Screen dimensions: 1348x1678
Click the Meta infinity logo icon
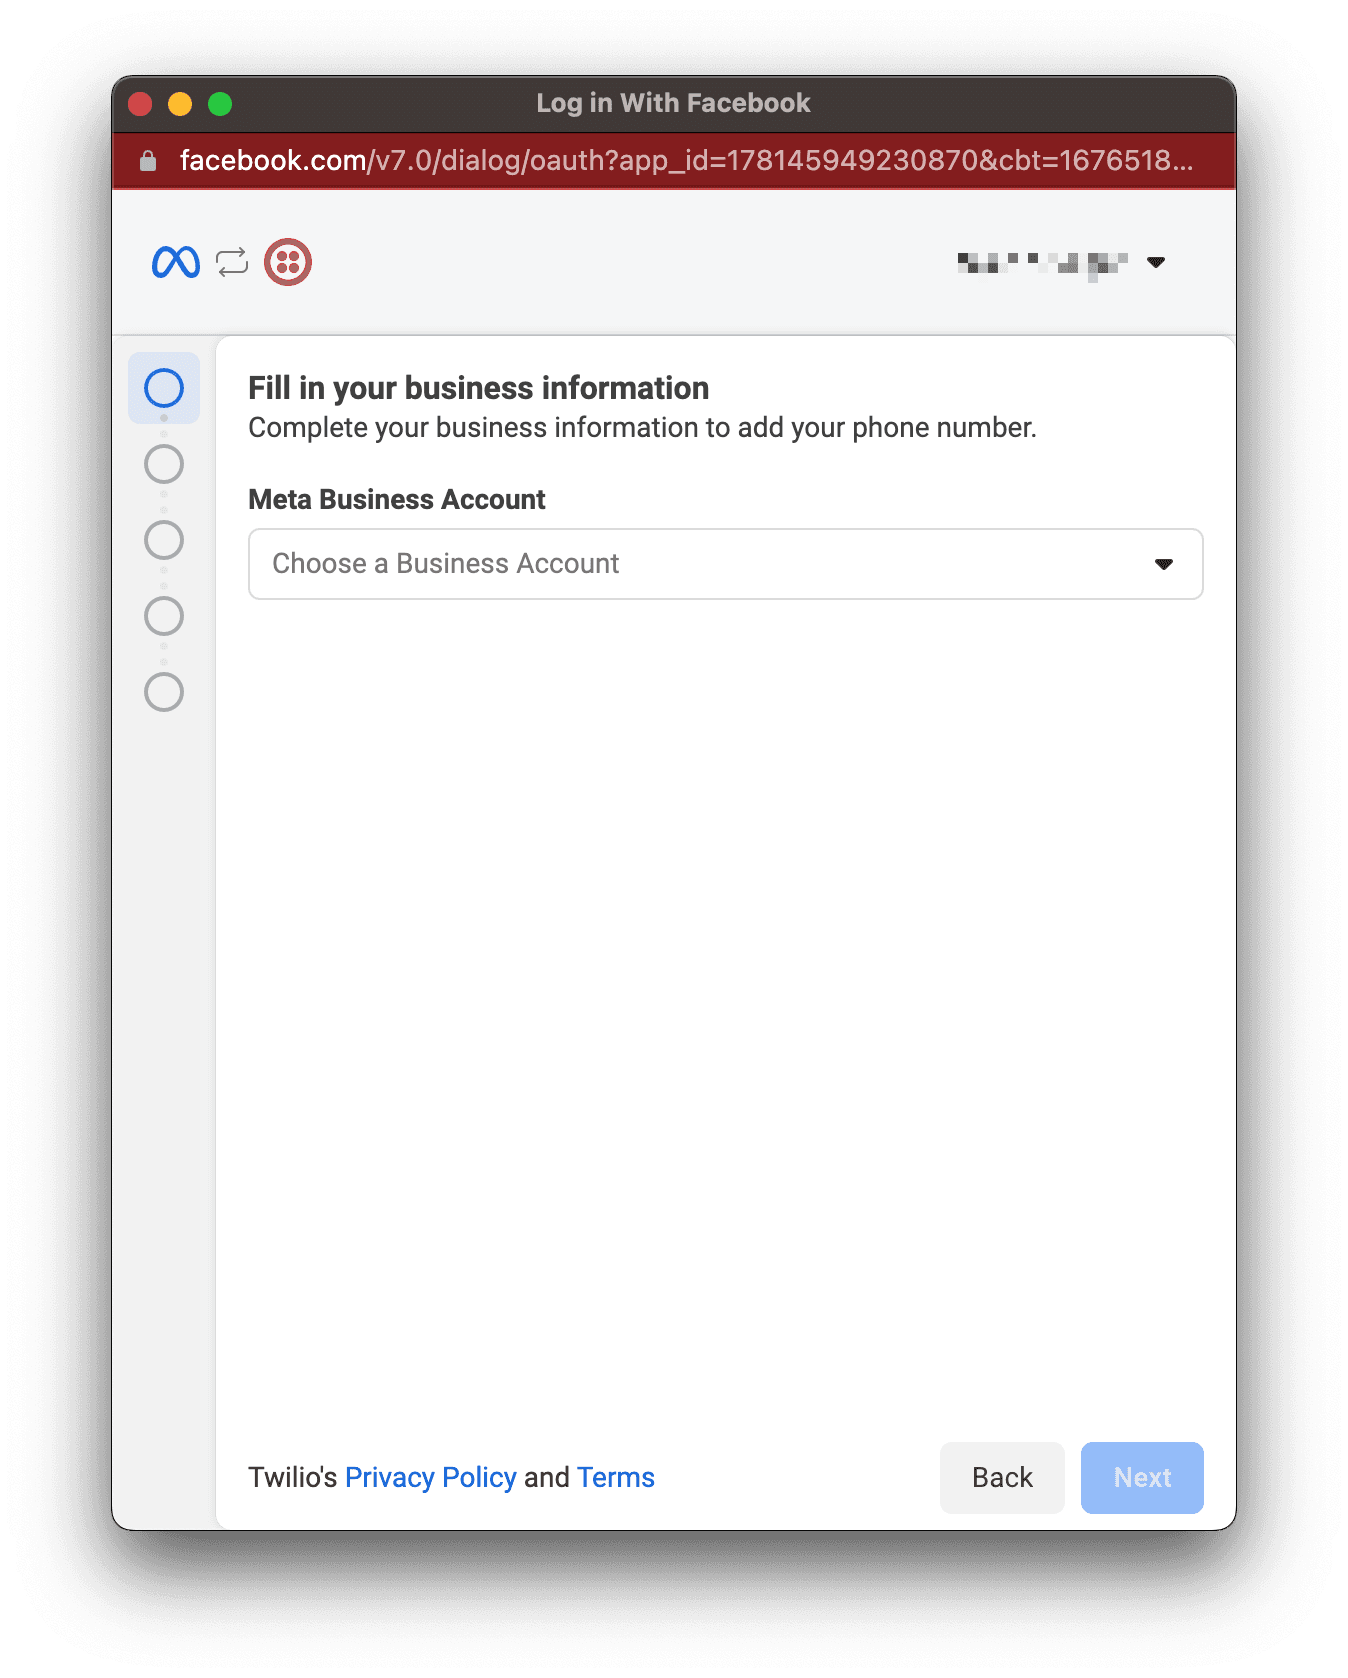point(176,262)
